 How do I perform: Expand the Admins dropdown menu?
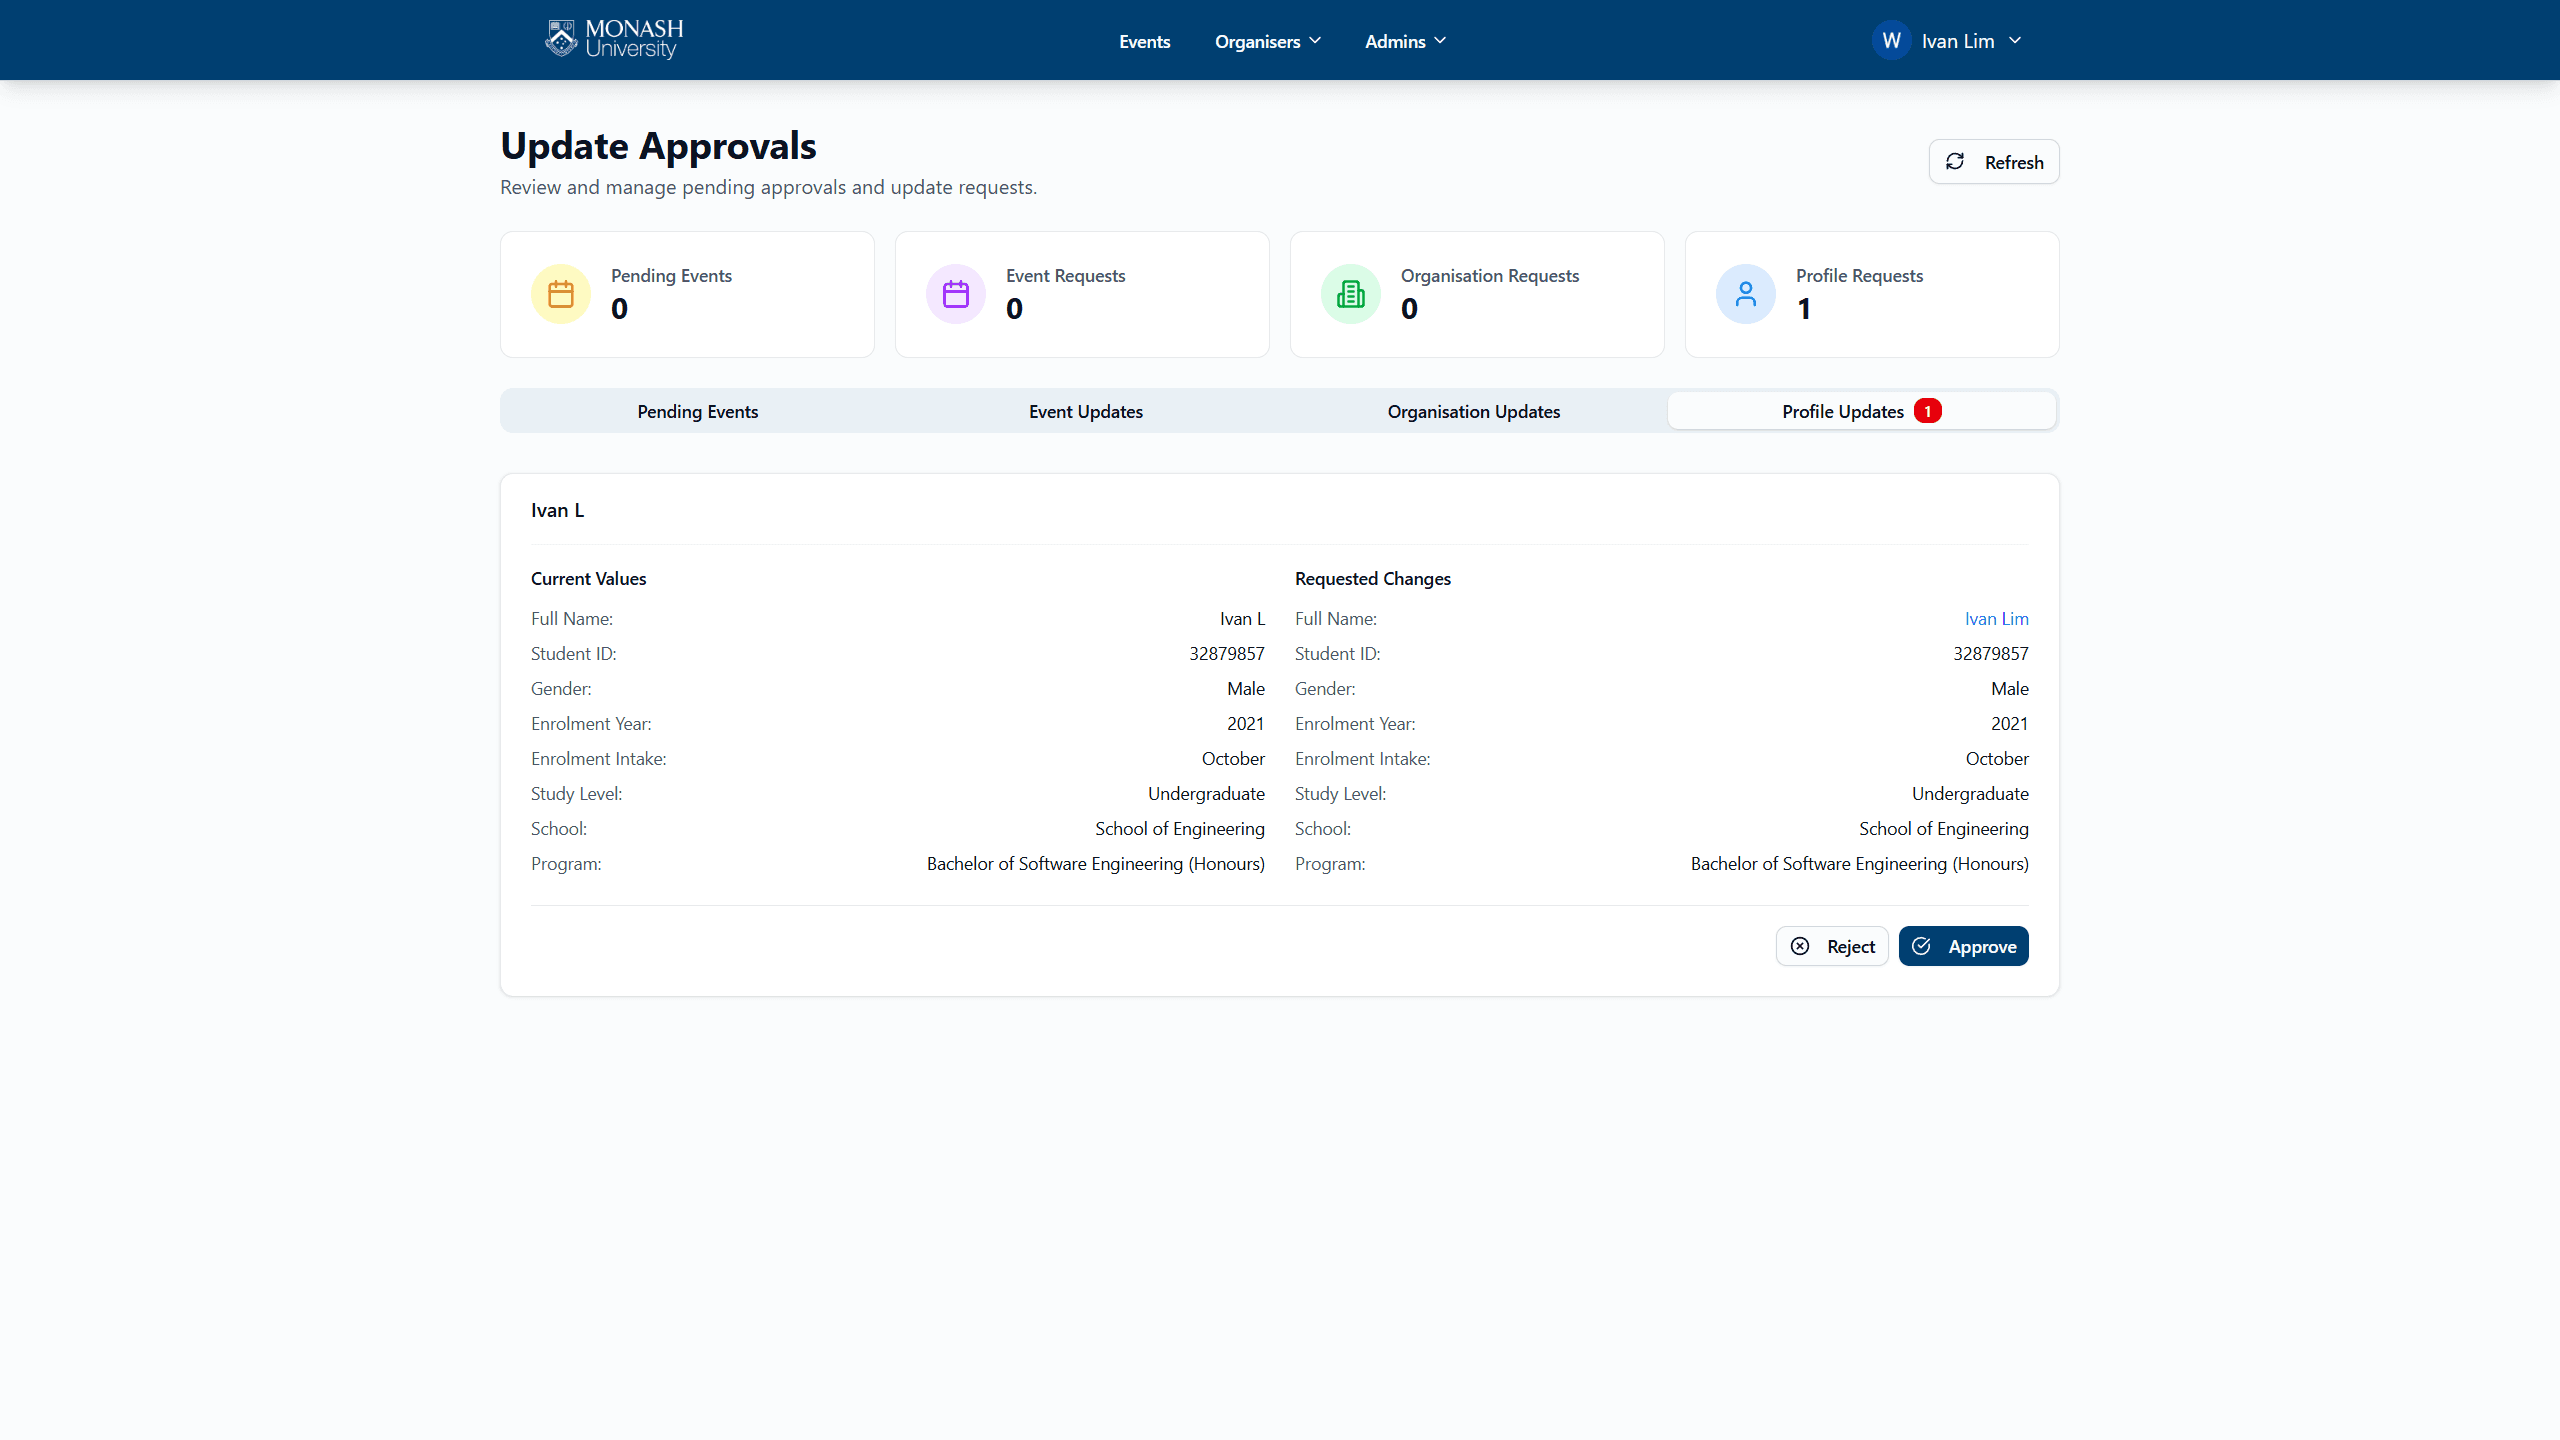click(x=1405, y=41)
